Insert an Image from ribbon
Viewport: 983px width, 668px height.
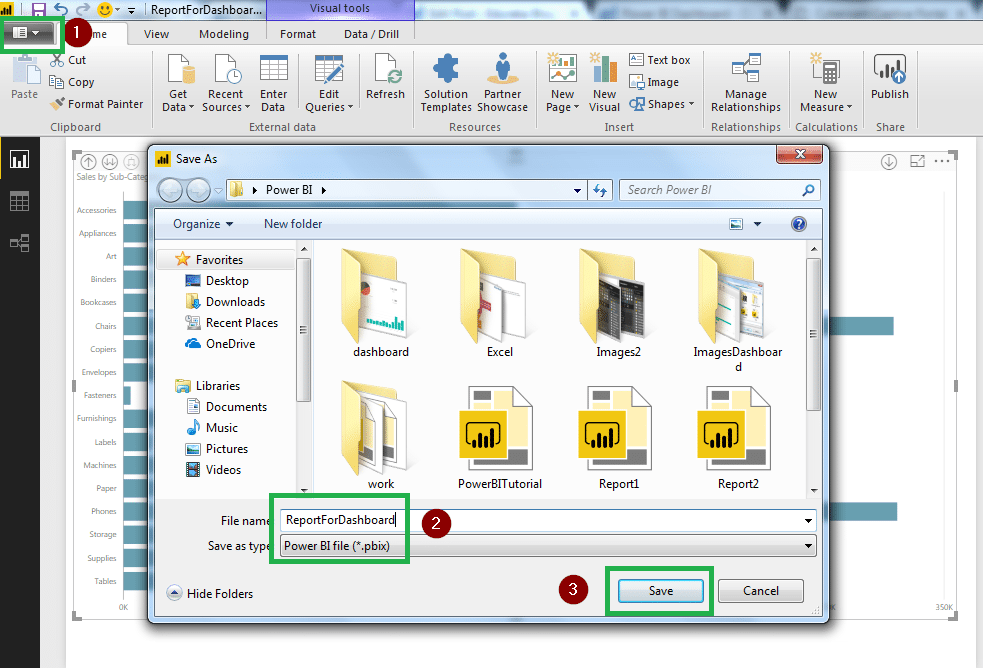coord(654,82)
